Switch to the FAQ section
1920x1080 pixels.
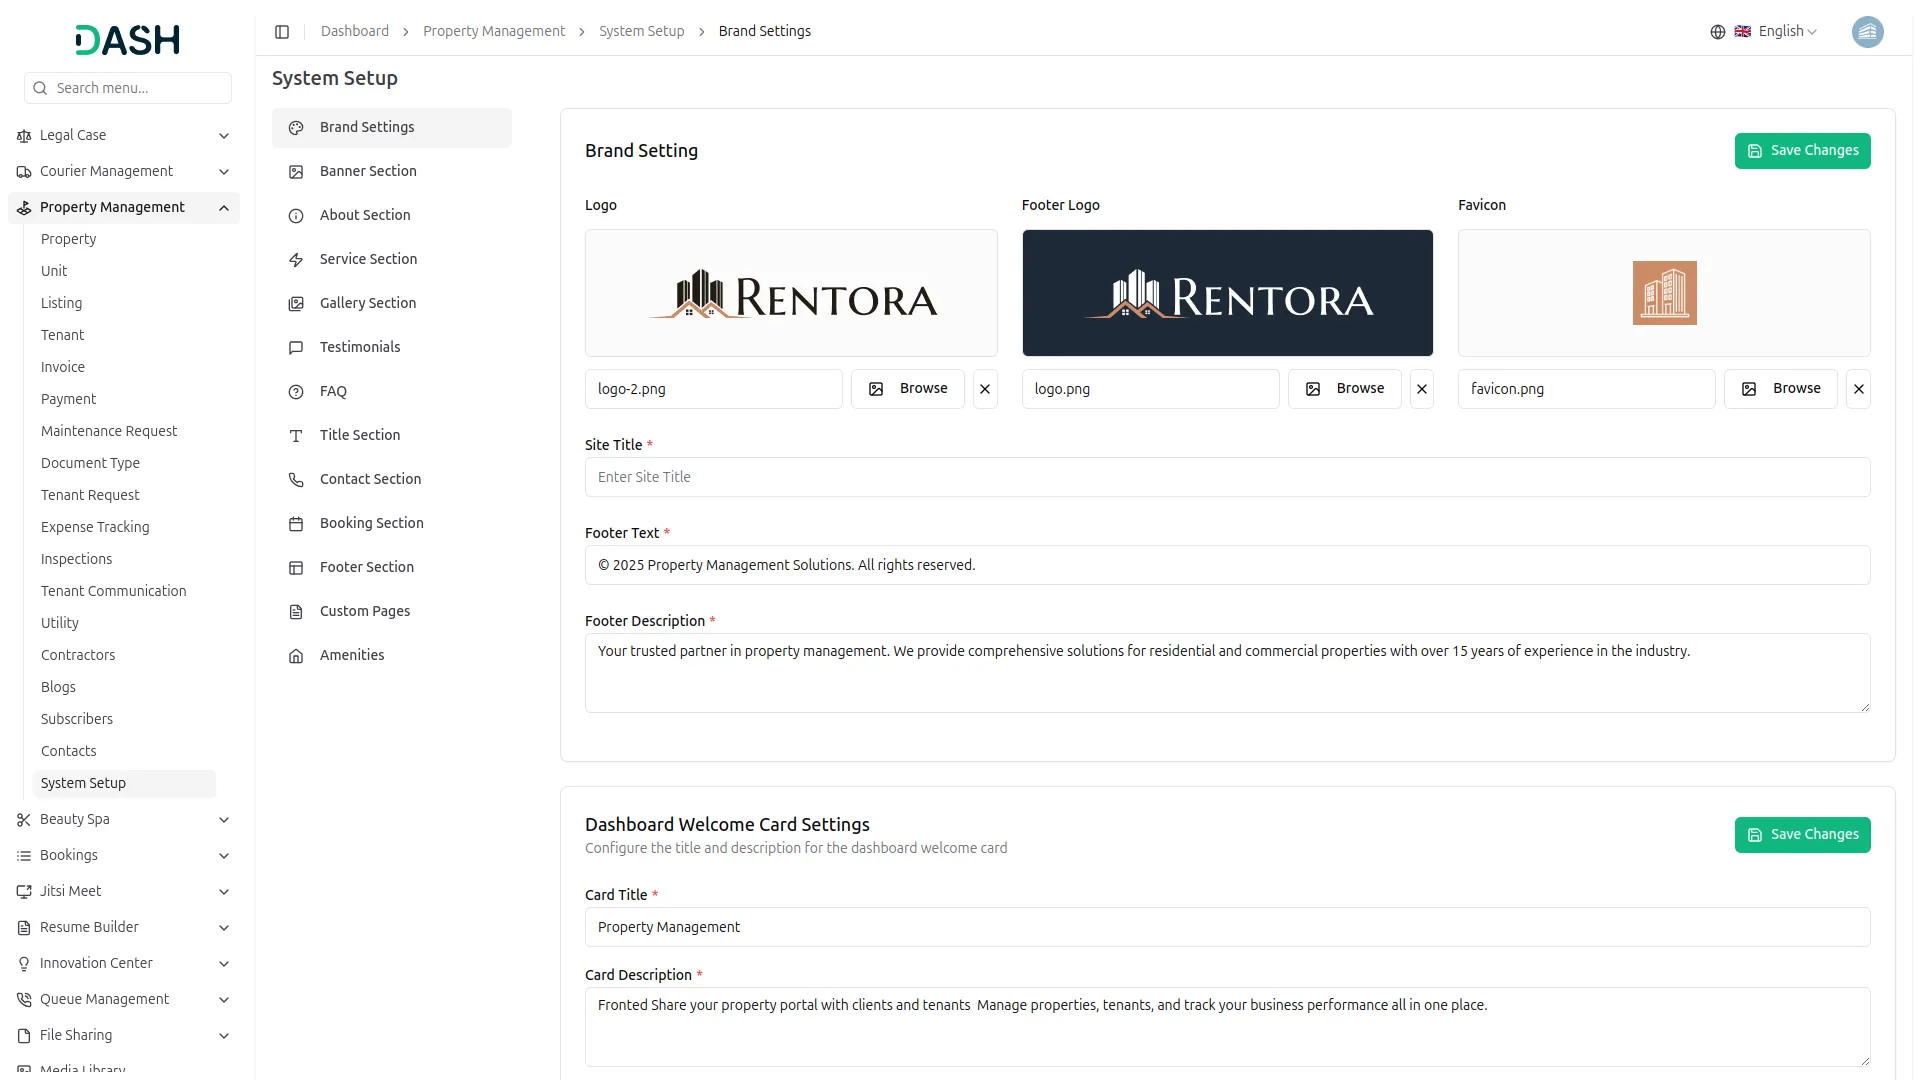[333, 392]
